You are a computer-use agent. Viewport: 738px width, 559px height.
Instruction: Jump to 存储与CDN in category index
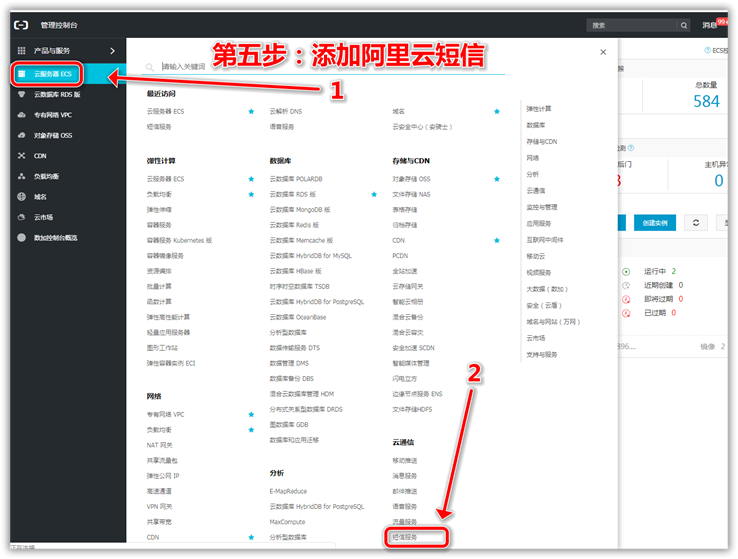point(542,142)
